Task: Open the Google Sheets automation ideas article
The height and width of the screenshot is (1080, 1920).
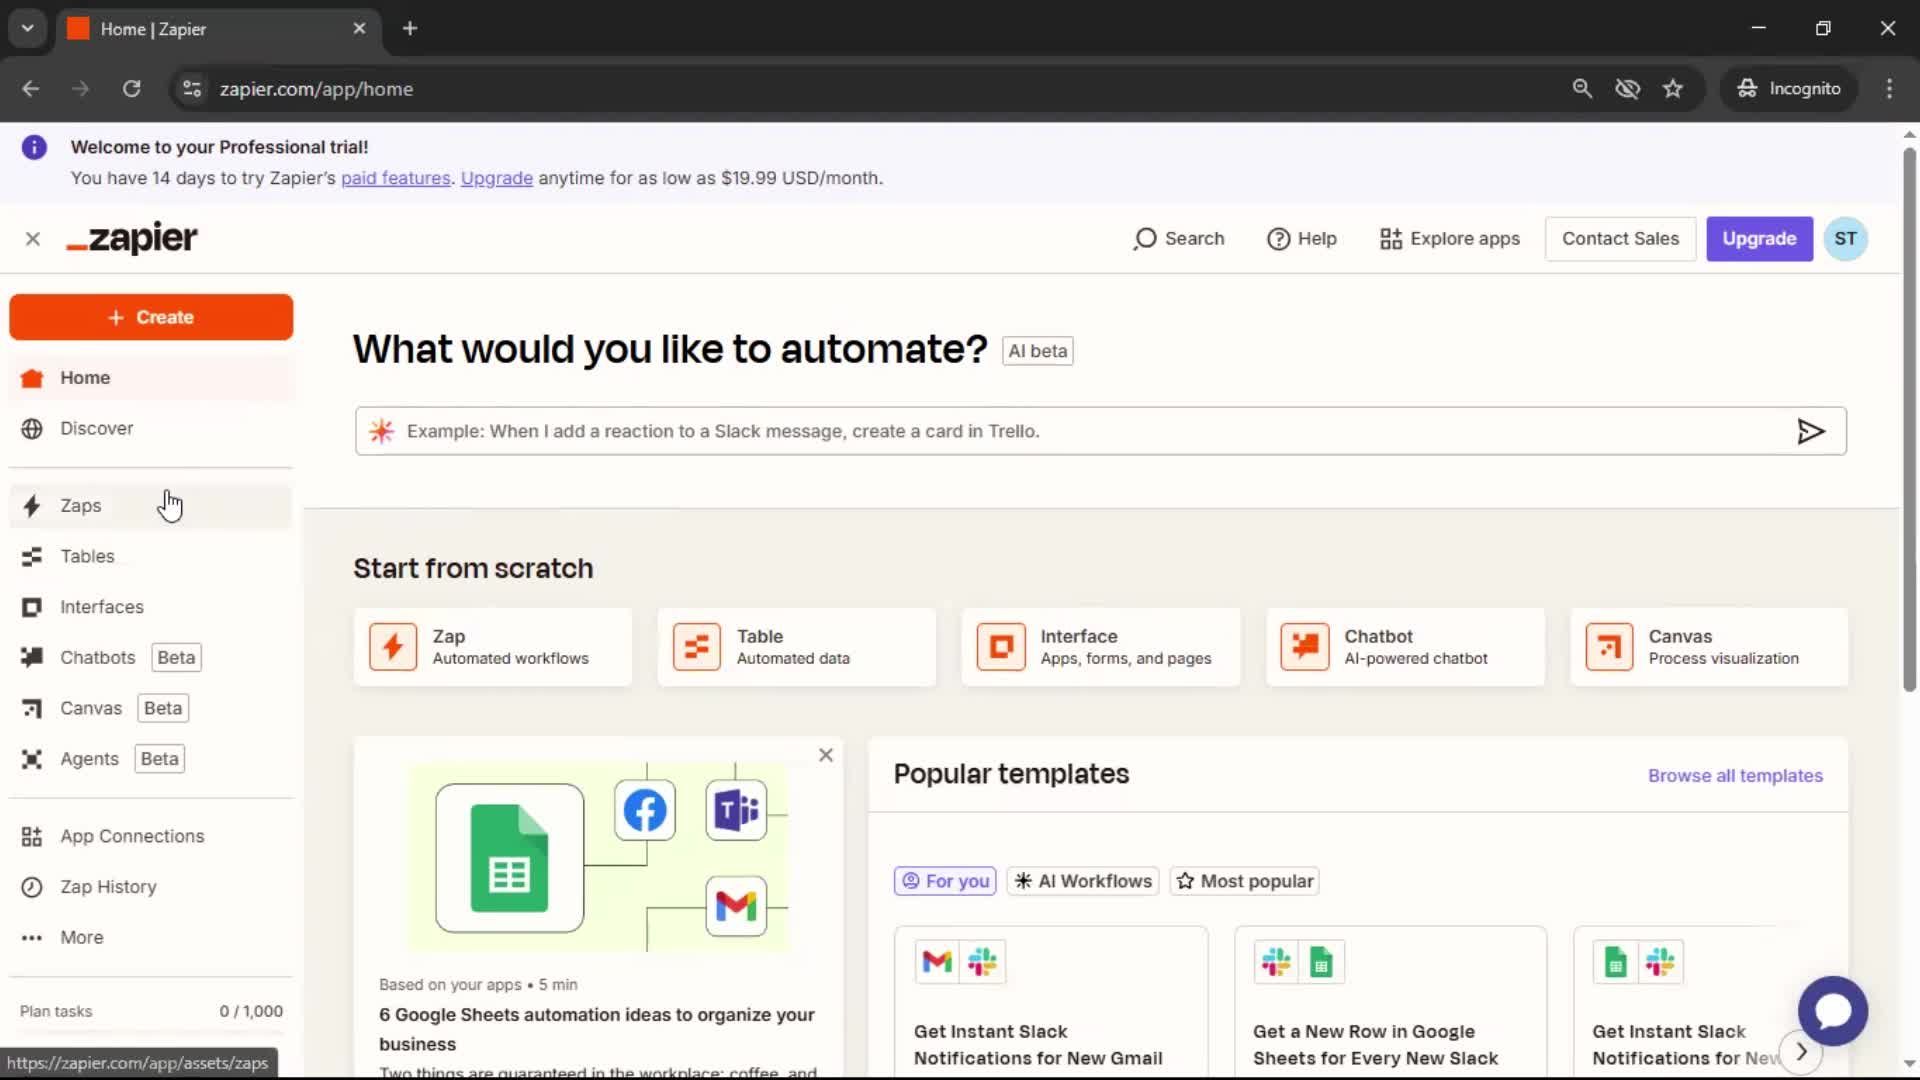Action: [x=597, y=1029]
